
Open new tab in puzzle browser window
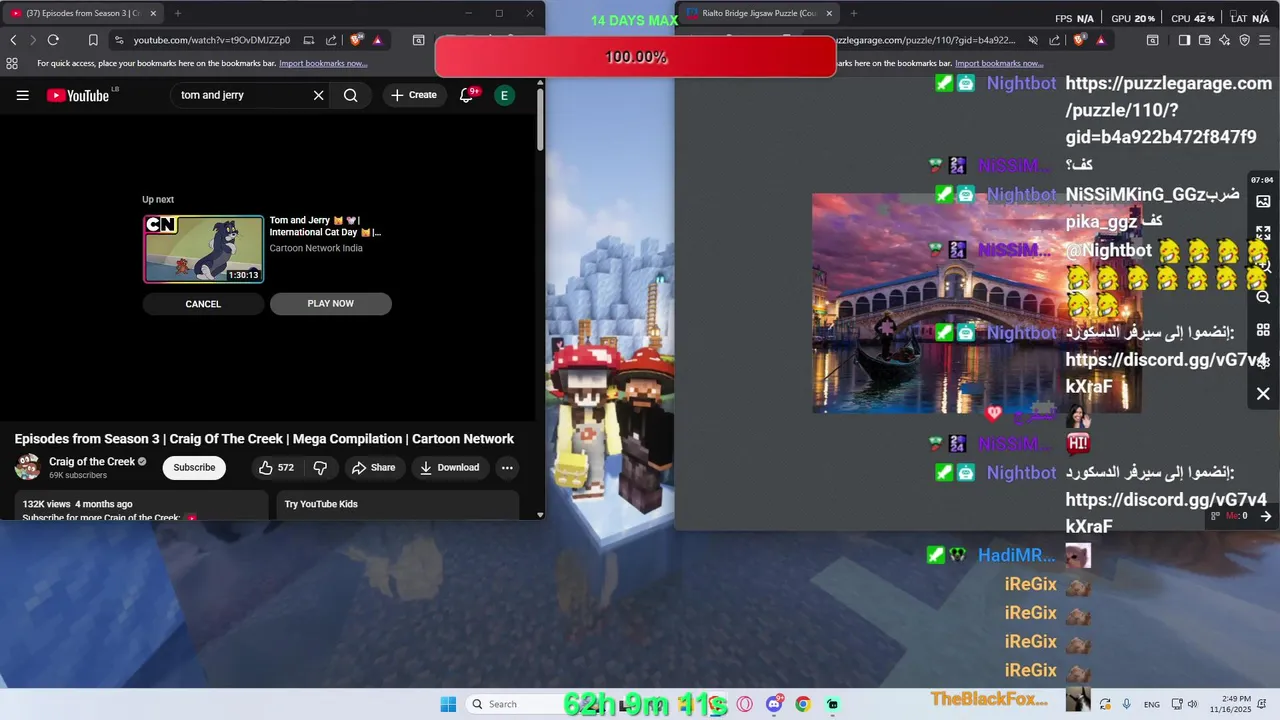point(853,13)
